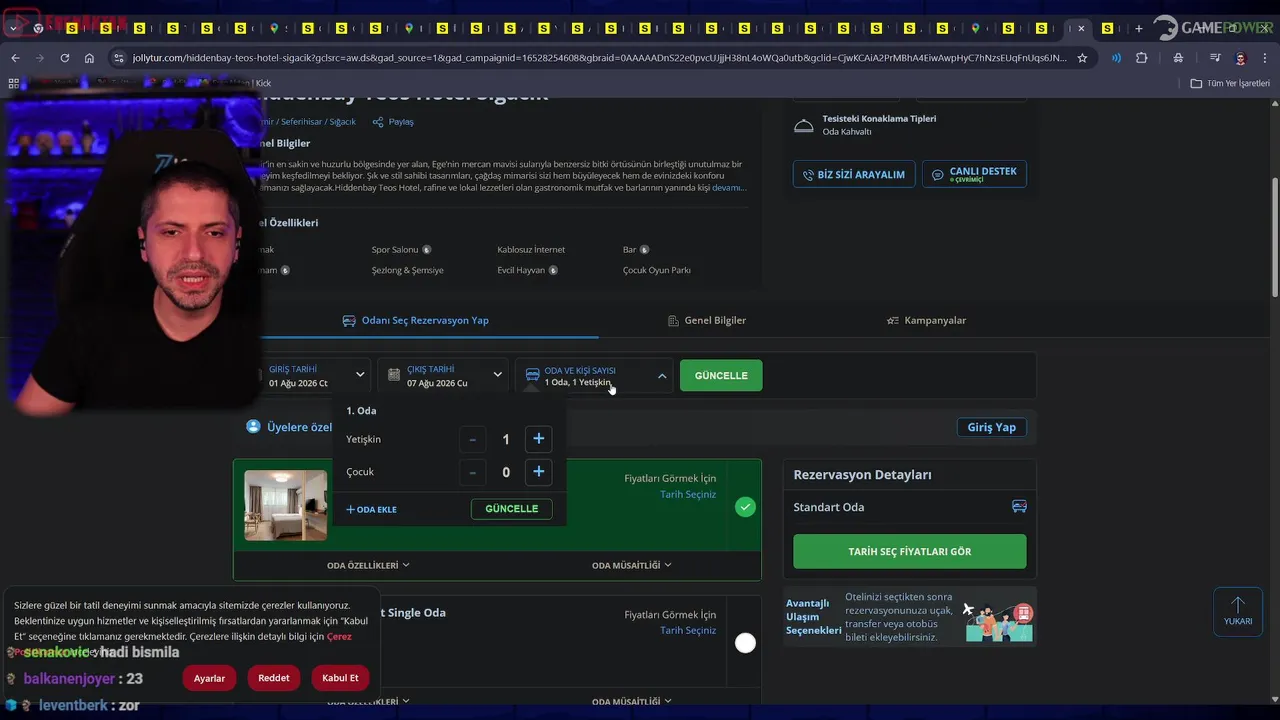Screen dimensions: 1280x720
Task: Click the Şezlong & Şemsiye feature text
Action: pos(407,270)
